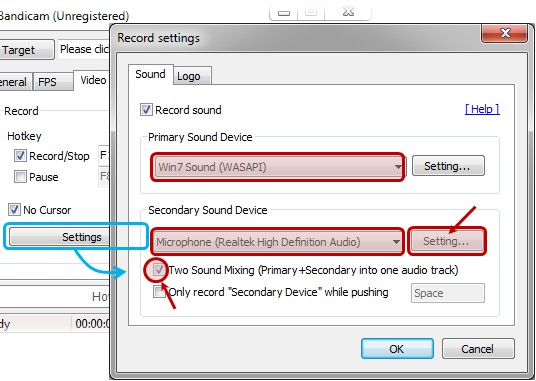This screenshot has height=381, width=536.
Task: Click the Target button in Bandicam window
Action: (27, 50)
